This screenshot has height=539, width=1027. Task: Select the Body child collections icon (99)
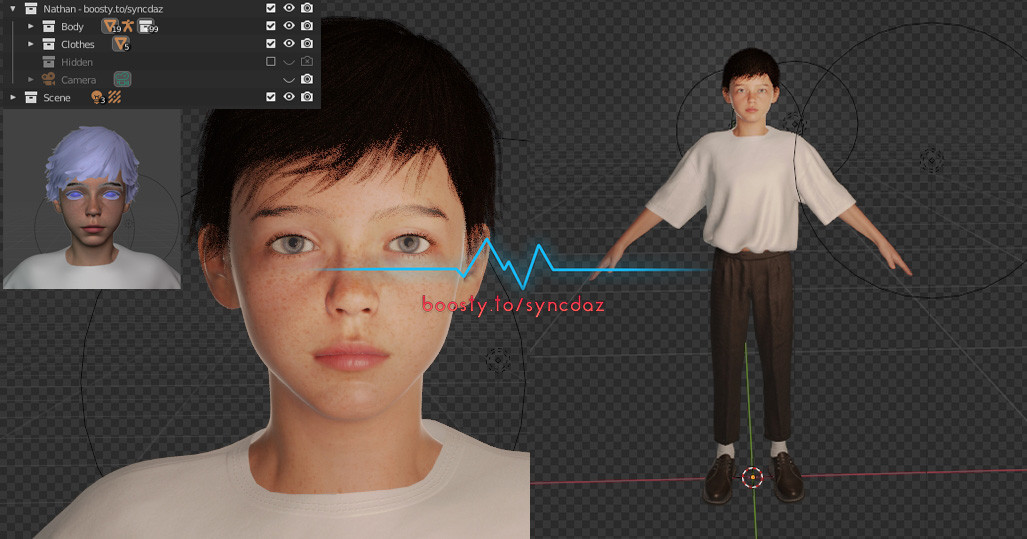(147, 26)
